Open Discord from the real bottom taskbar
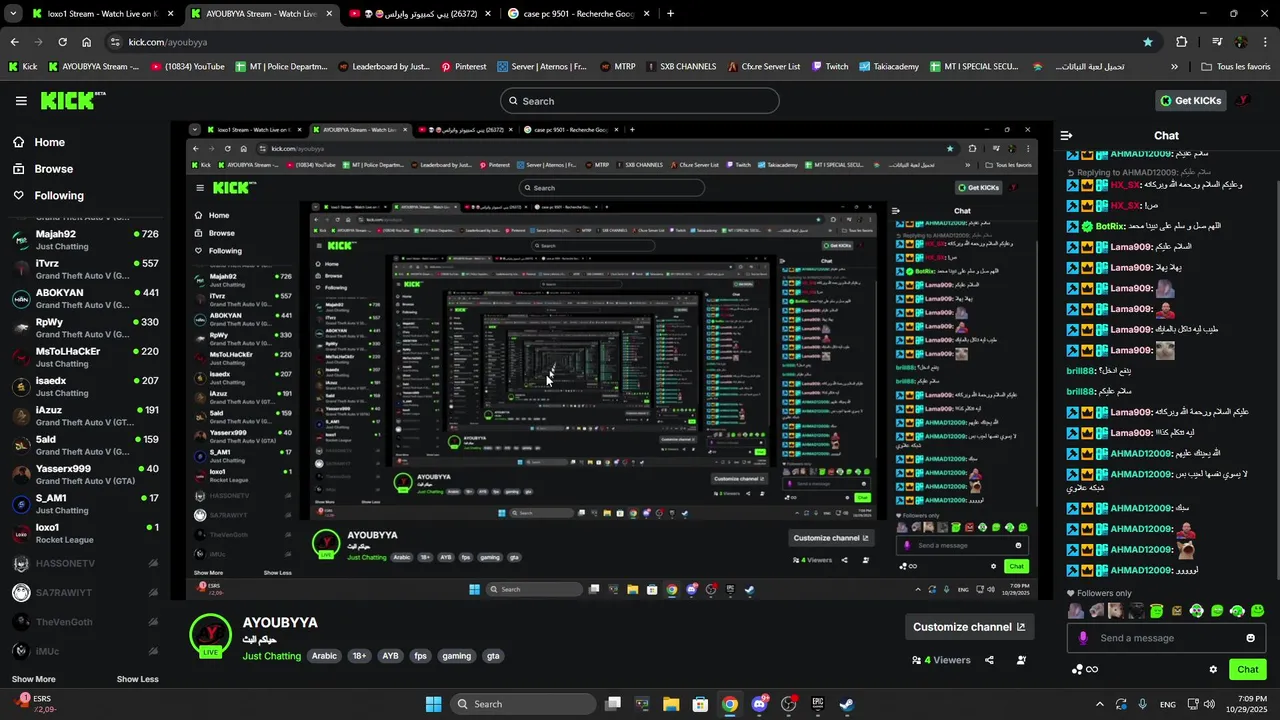Viewport: 1280px width, 720px height. pyautogui.click(x=759, y=704)
